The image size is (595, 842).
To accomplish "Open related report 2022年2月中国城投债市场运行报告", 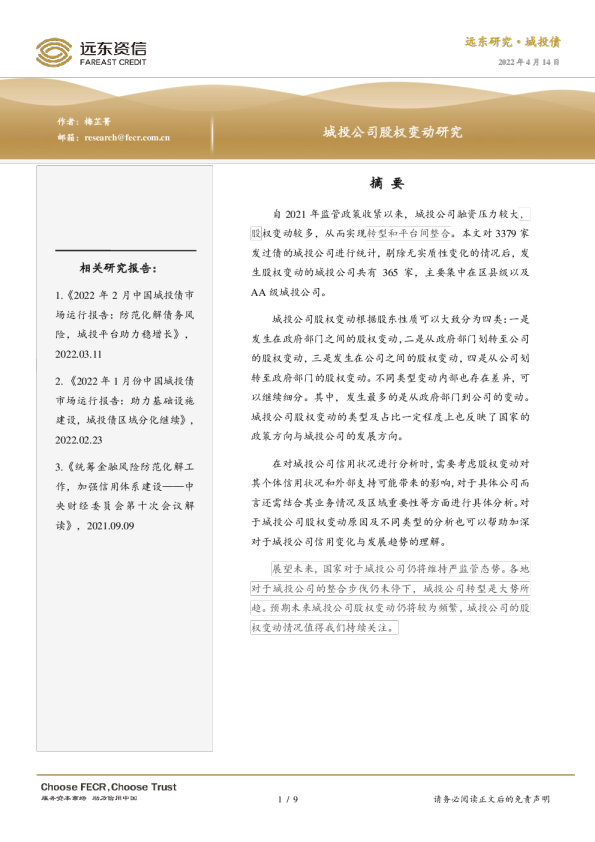I will [125, 315].
